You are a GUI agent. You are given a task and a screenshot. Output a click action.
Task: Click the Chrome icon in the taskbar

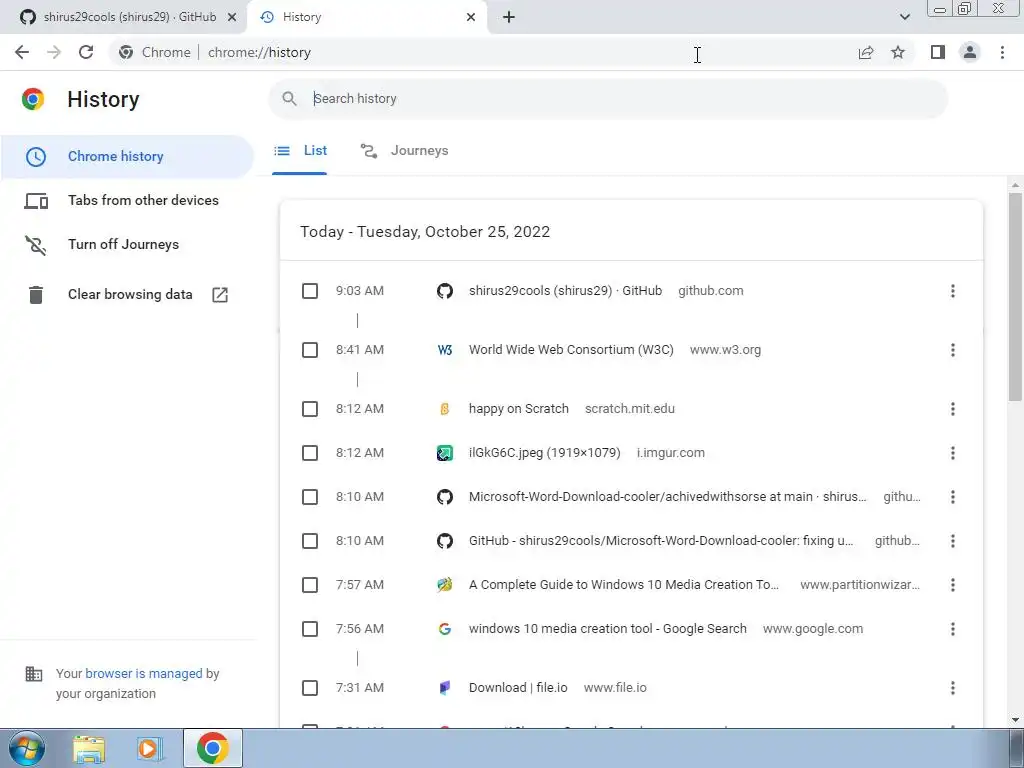pos(212,748)
